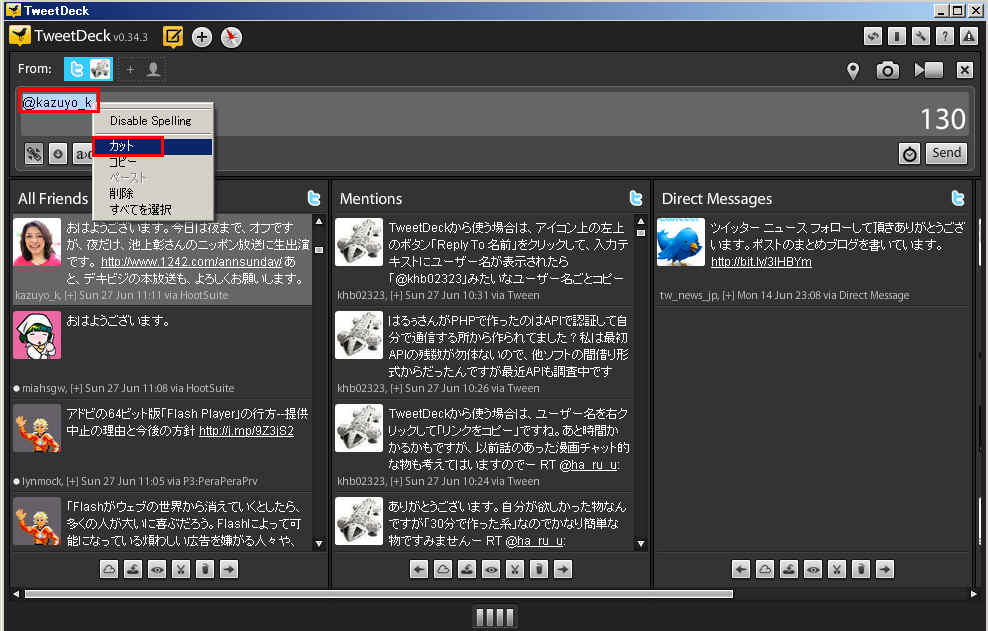
Task: Click the shorten link chain icon
Action: pos(34,153)
